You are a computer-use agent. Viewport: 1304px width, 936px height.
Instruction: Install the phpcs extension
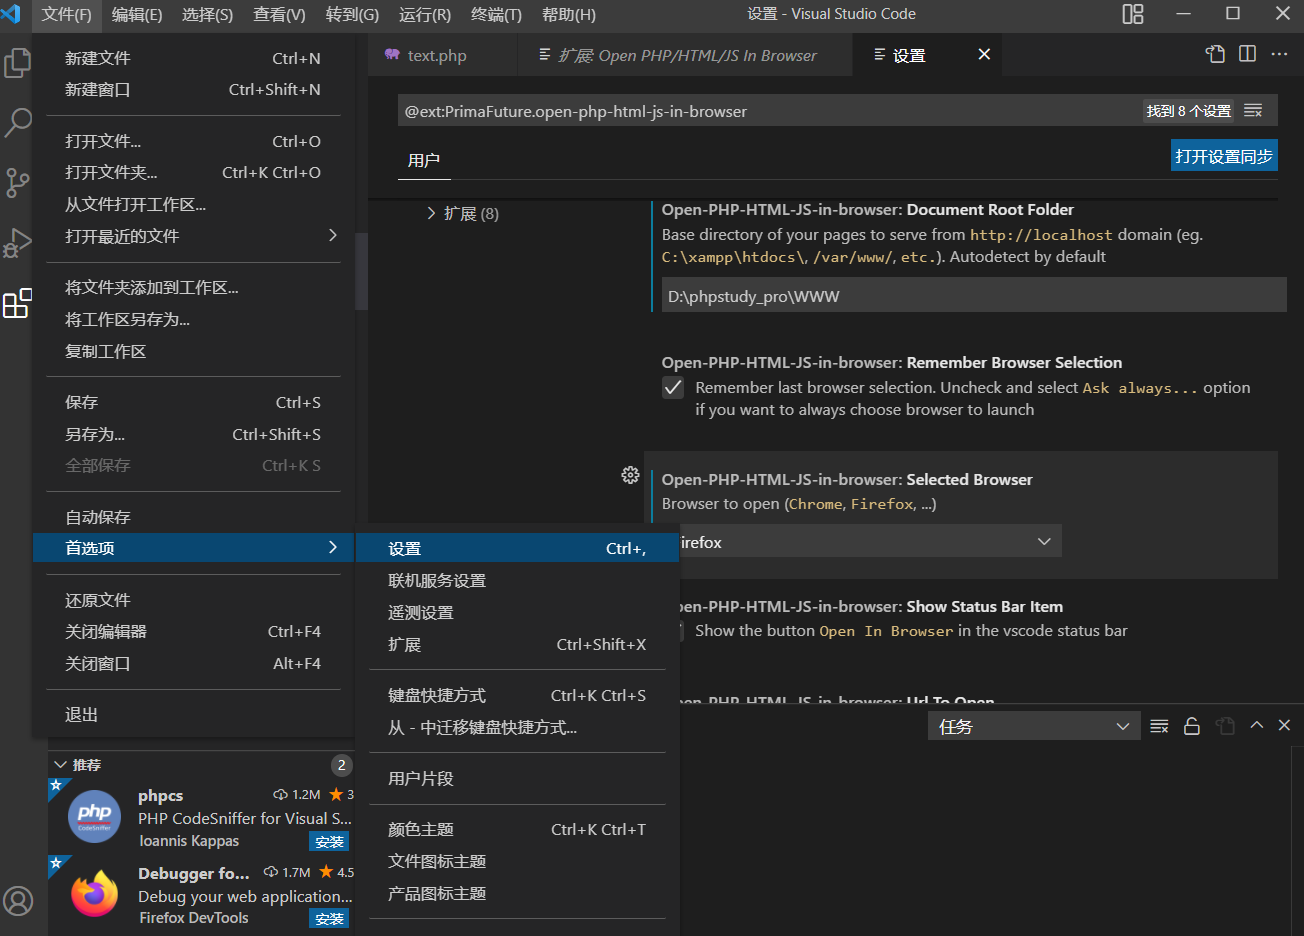click(329, 841)
